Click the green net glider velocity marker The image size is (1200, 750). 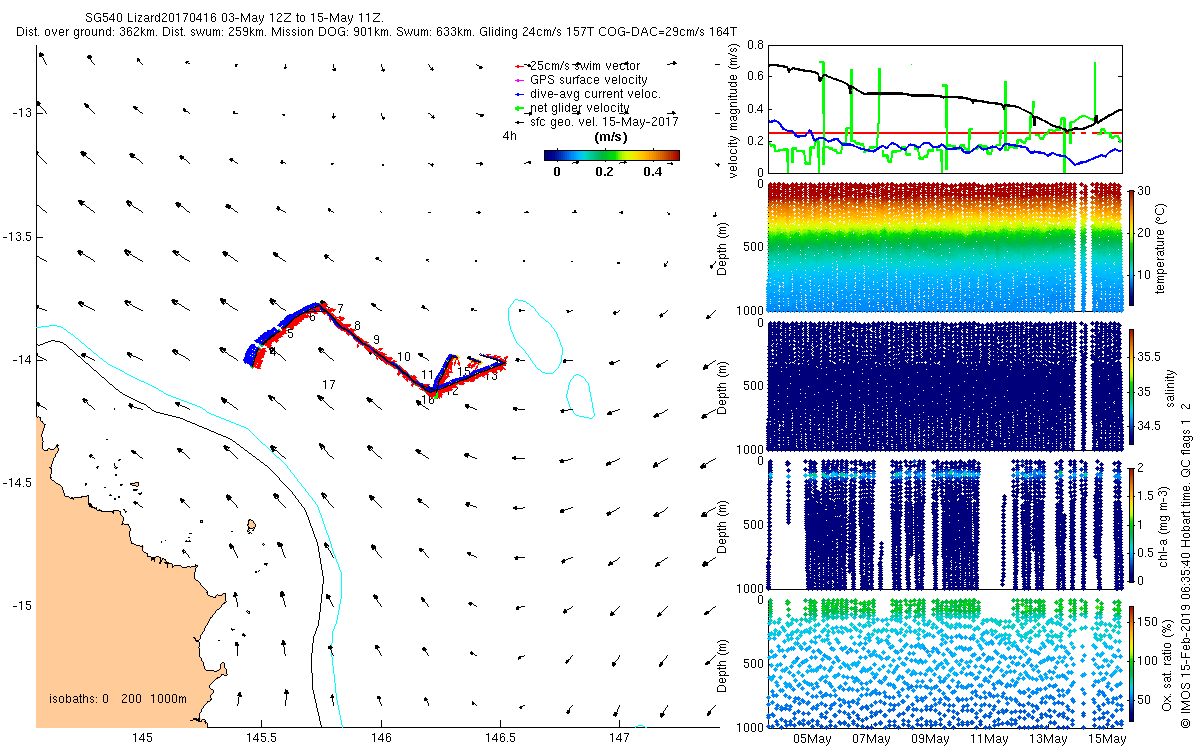click(519, 108)
